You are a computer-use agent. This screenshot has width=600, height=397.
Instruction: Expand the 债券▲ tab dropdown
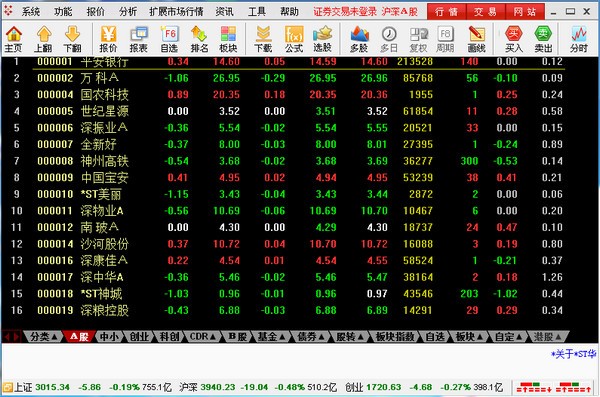(311, 337)
